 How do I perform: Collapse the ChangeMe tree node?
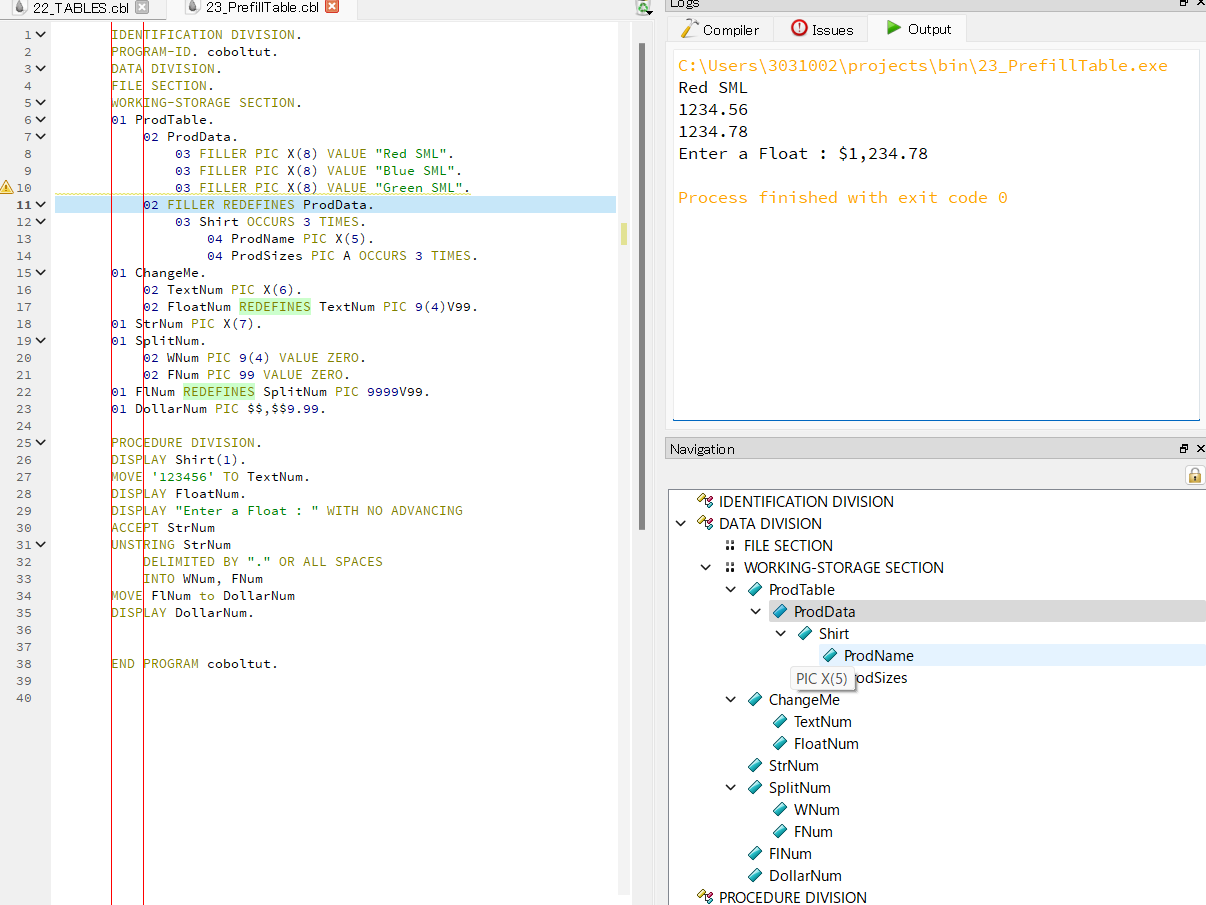pyautogui.click(x=731, y=699)
